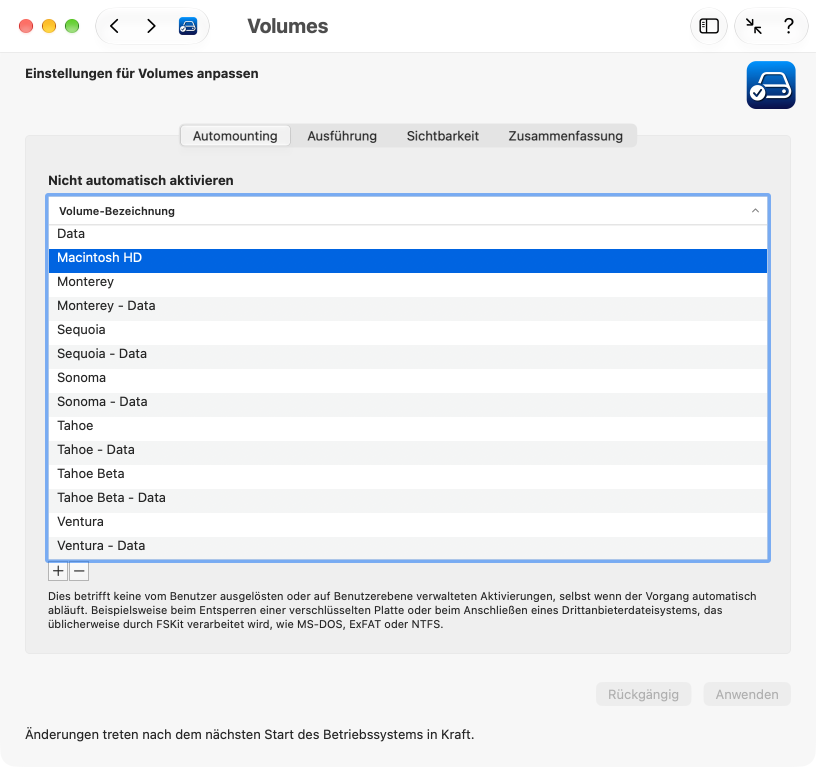816x767 pixels.
Task: Select the Tahoe Beta - Data row
Action: click(x=408, y=500)
